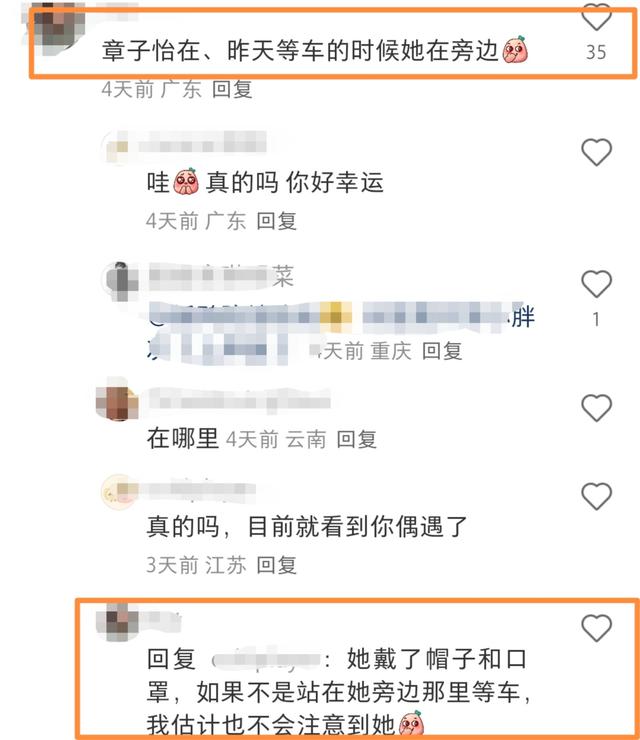Reply to the '你好幸运' comment

point(276,221)
